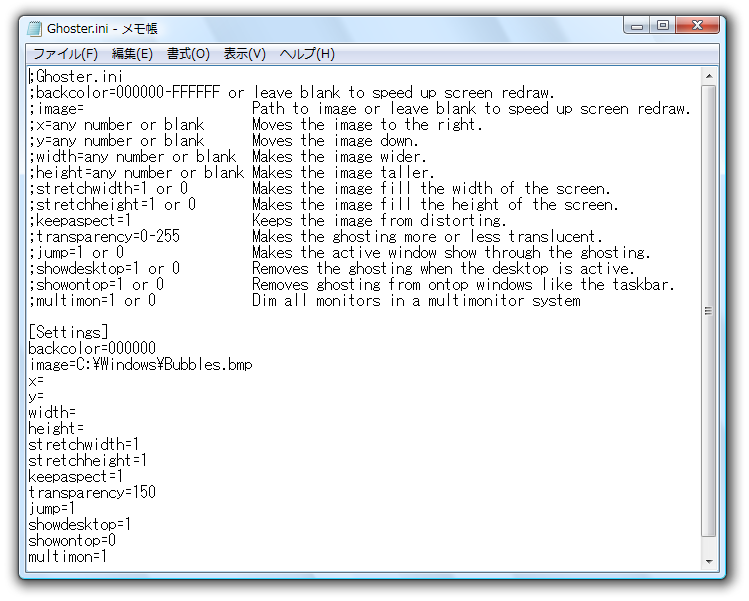This screenshot has width=749, height=601.
Task: Place cursor after 'height=' setting
Action: click(84, 429)
